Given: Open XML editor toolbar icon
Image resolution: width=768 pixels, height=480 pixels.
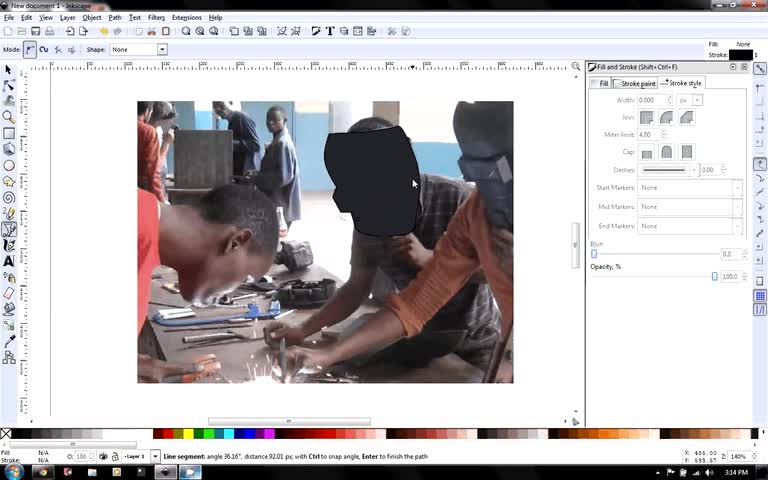Looking at the screenshot, I should tap(358, 31).
